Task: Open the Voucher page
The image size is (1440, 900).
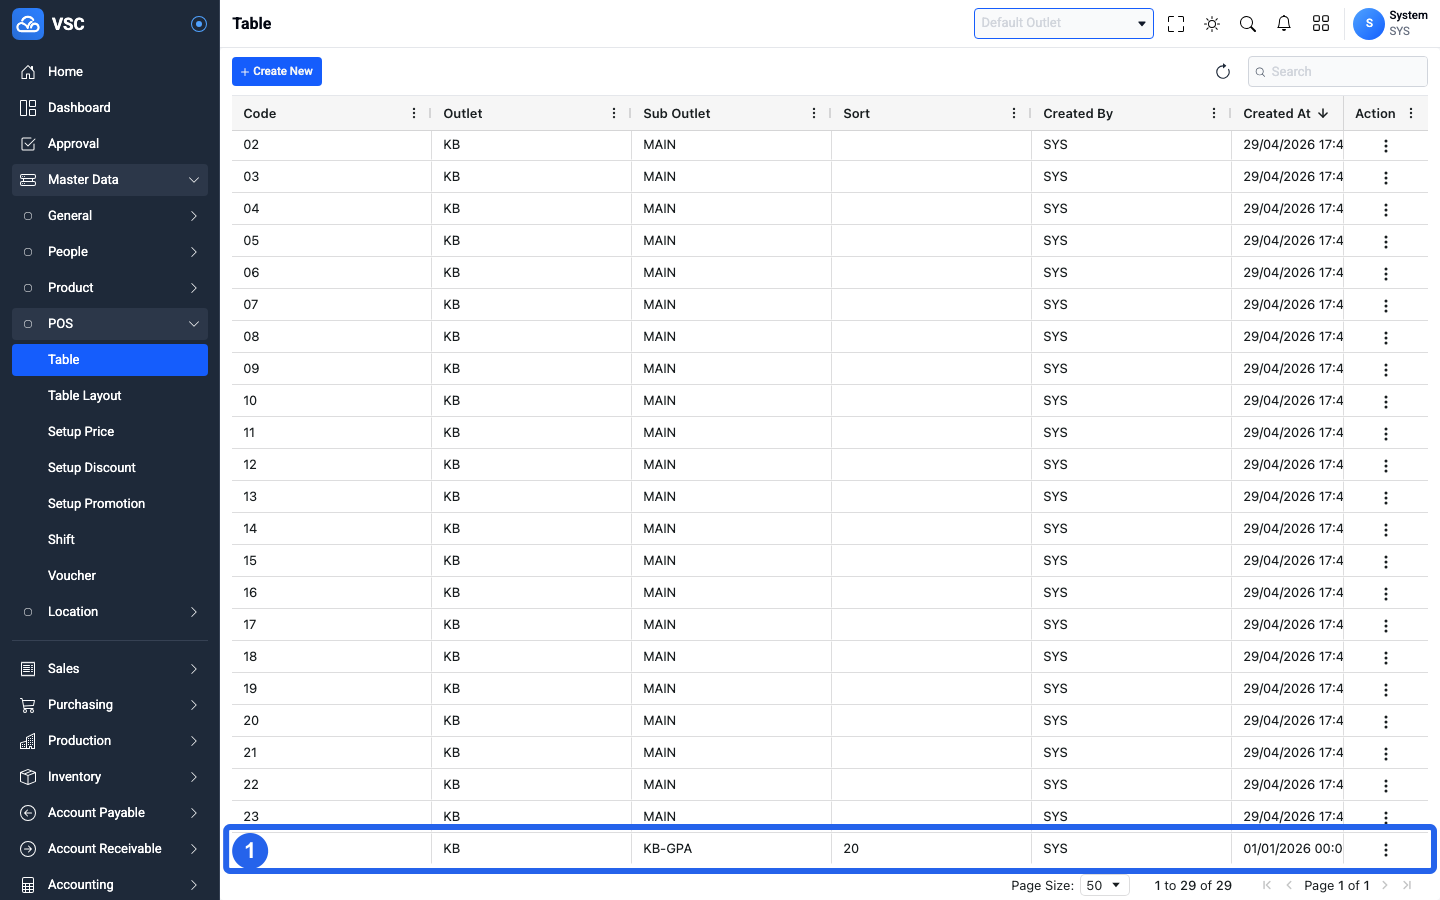Action: pos(110,576)
